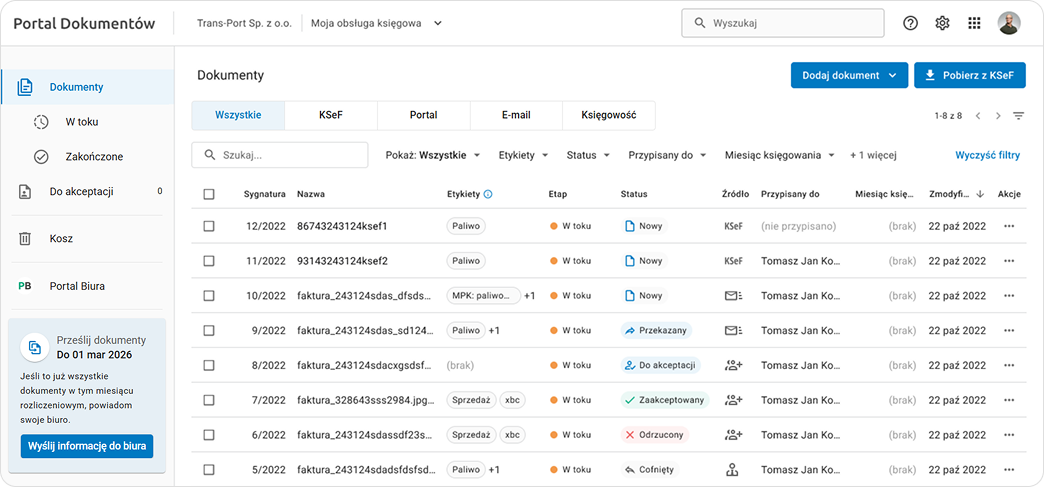Expand the Status filter dropdown
The image size is (1044, 487).
coord(588,155)
